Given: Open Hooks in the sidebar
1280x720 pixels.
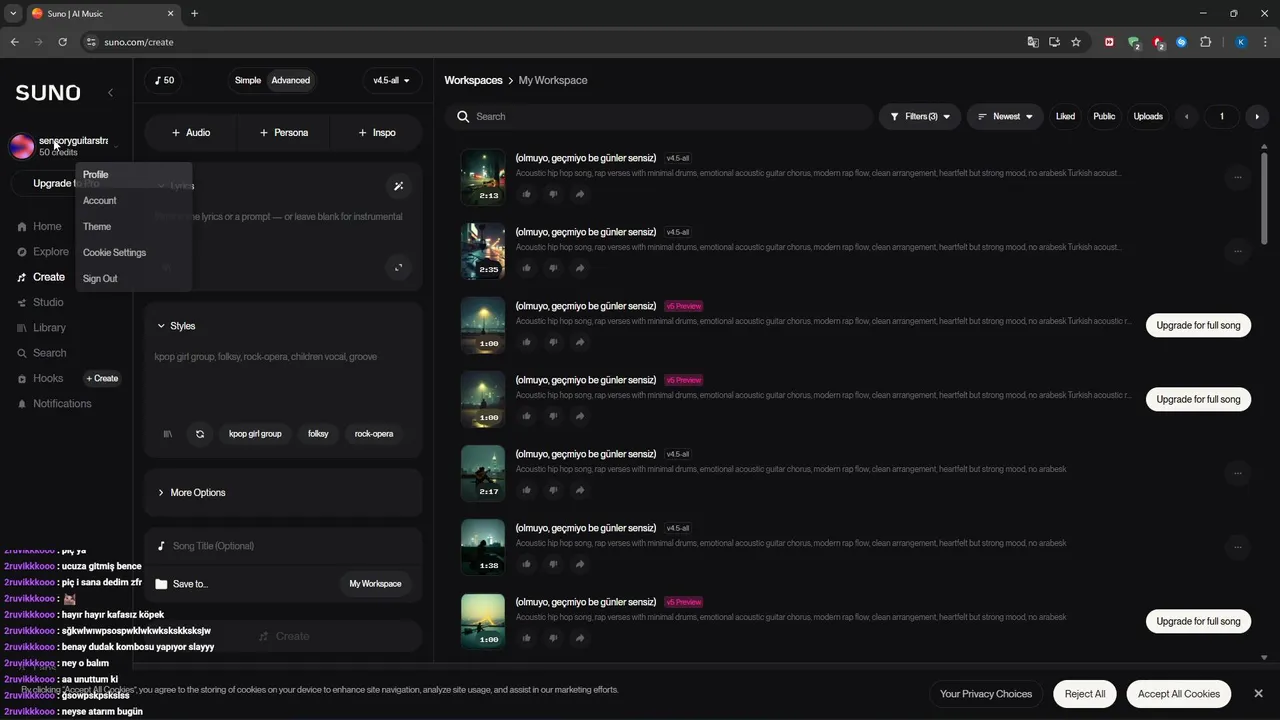Looking at the screenshot, I should click(40, 378).
